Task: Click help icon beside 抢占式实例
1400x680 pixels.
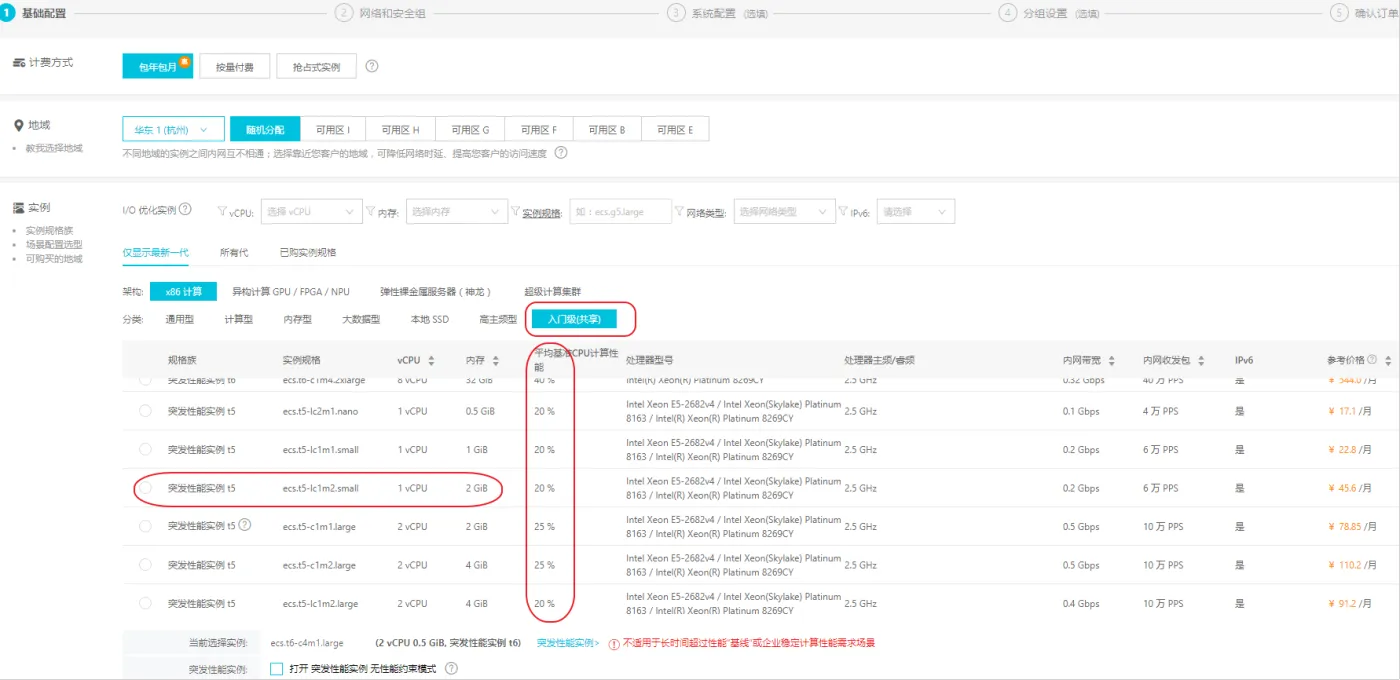Action: (372, 67)
